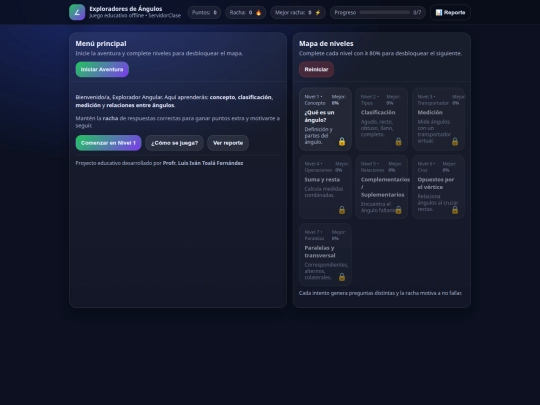Open the Suma y resta level card
The image size is (540, 405).
pos(325,187)
